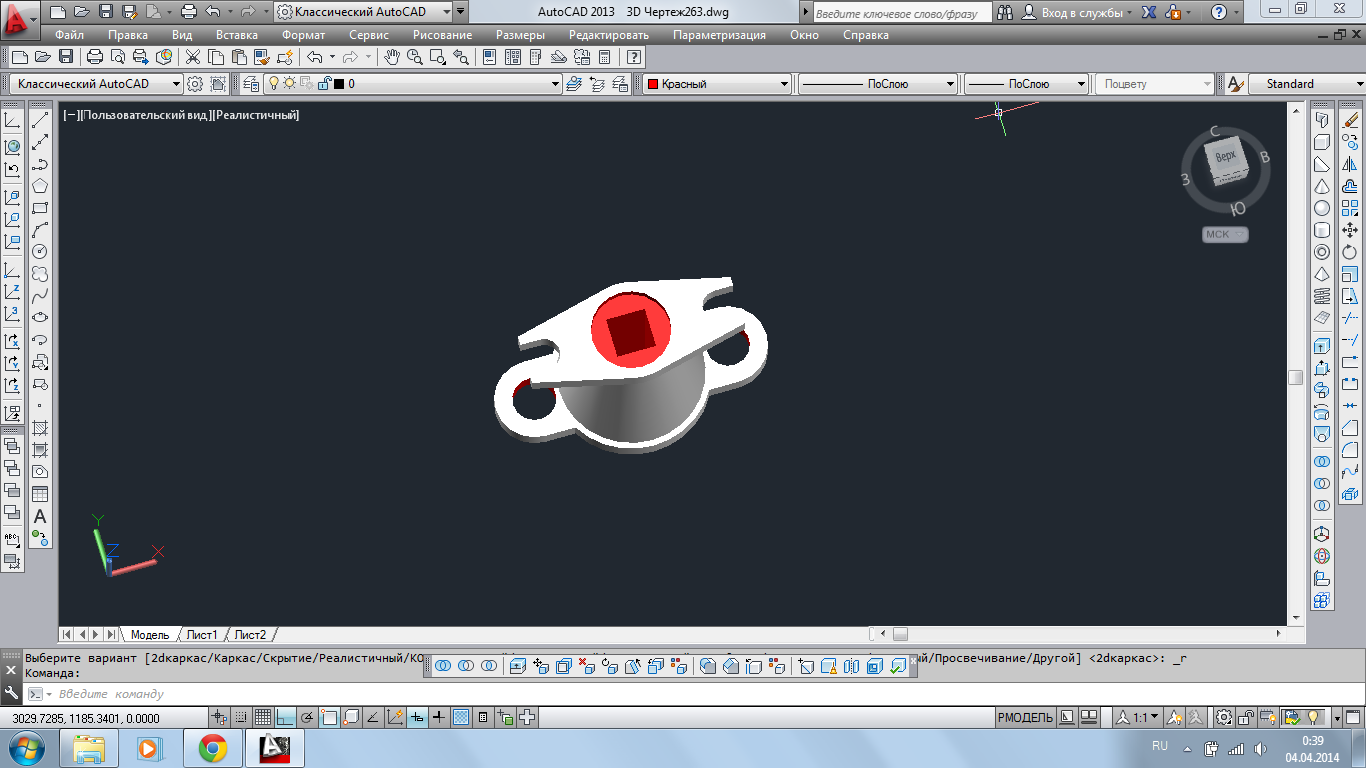Open the Рисование menu

441,35
